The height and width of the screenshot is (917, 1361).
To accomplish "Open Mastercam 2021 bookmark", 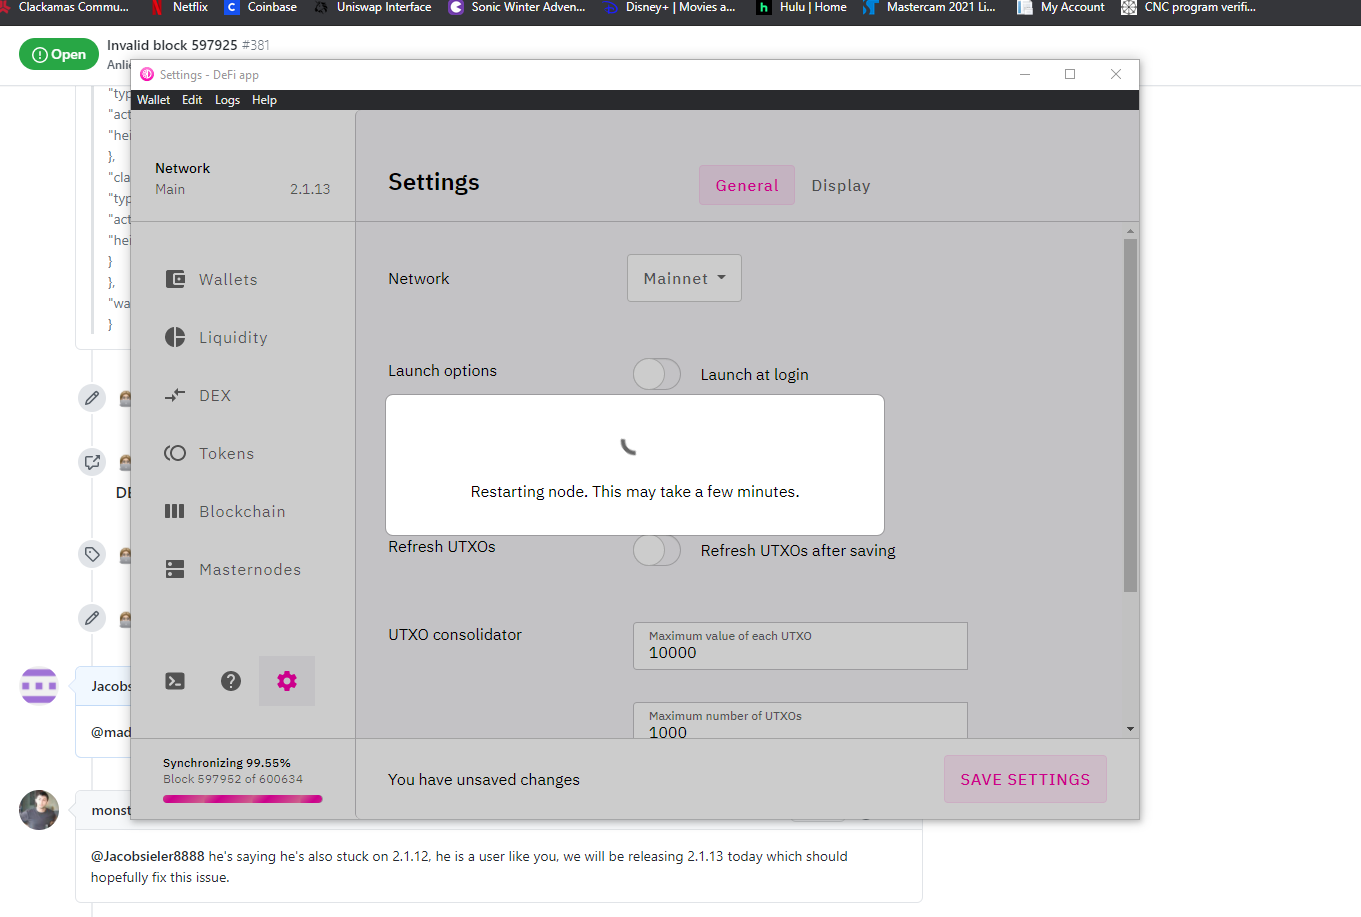I will [929, 7].
